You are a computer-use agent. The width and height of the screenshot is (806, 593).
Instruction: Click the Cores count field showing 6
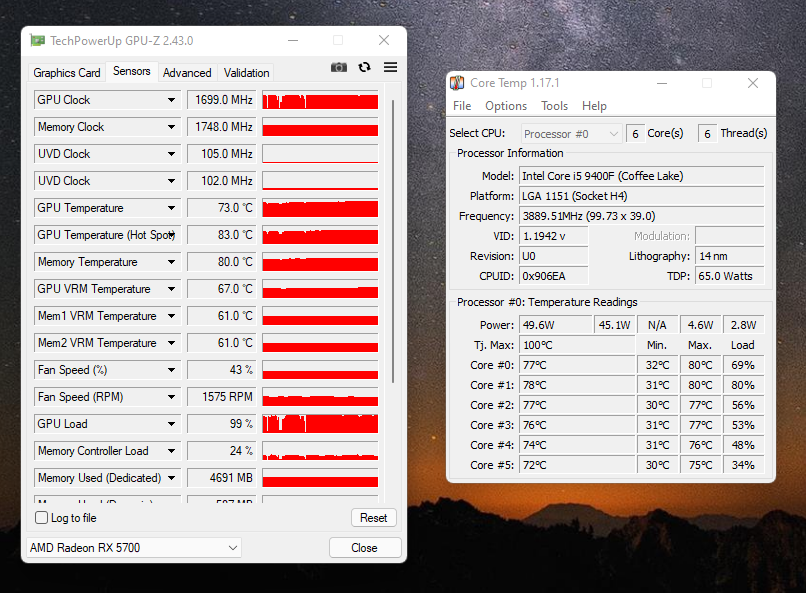635,134
